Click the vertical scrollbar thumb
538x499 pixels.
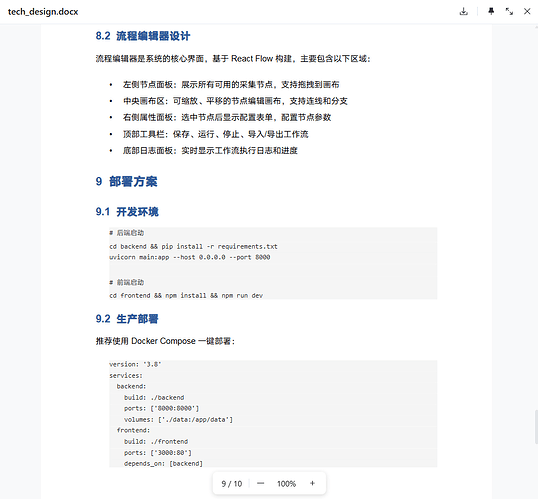[536, 427]
